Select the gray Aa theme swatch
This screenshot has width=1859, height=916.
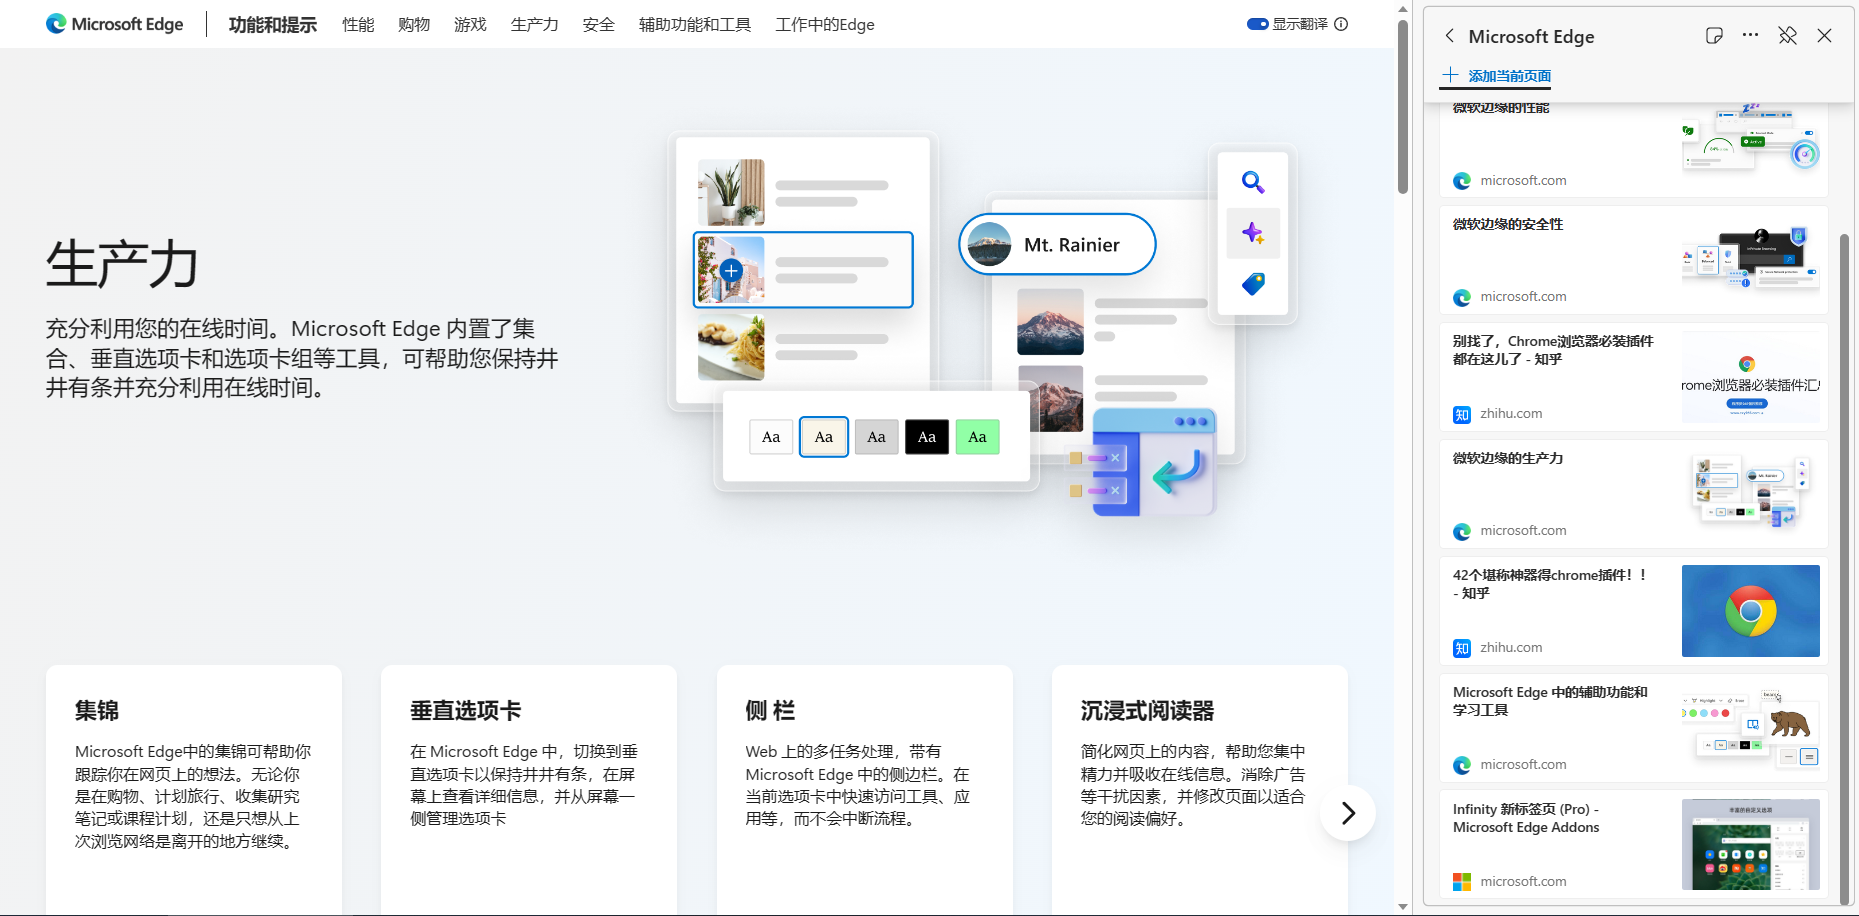coord(876,437)
